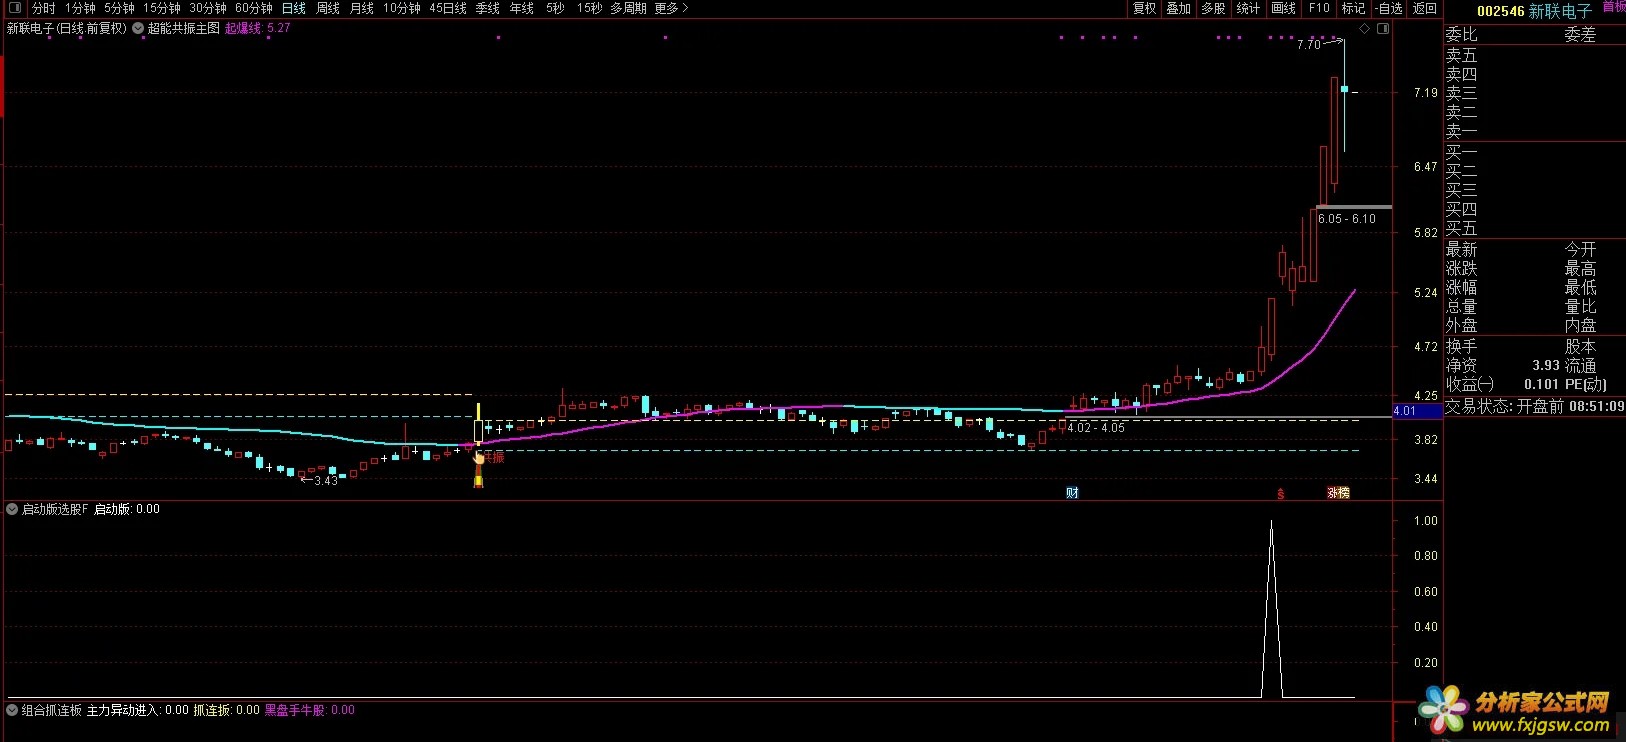Screen dimensions: 1626x742
Task: Click 交易状态 开盘前 status text
Action: pyautogui.click(x=1504, y=407)
